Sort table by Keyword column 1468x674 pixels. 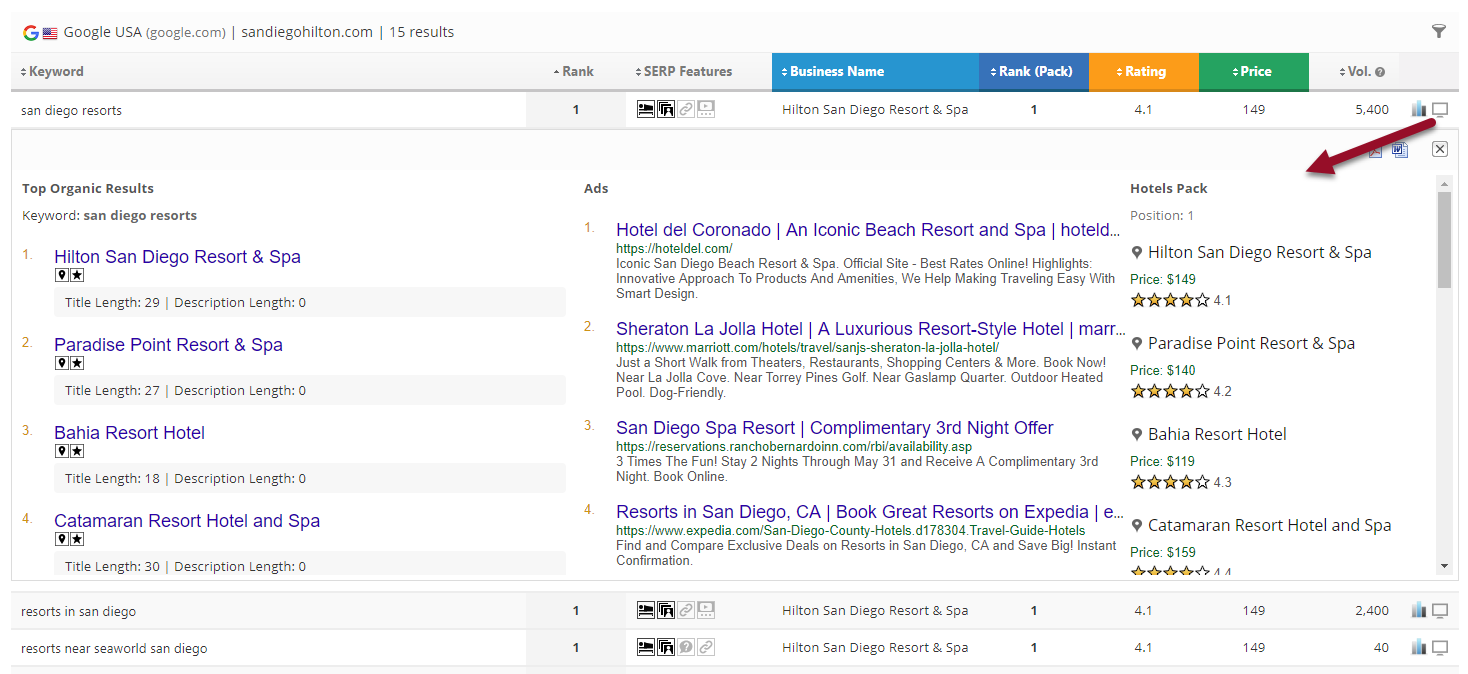(56, 72)
